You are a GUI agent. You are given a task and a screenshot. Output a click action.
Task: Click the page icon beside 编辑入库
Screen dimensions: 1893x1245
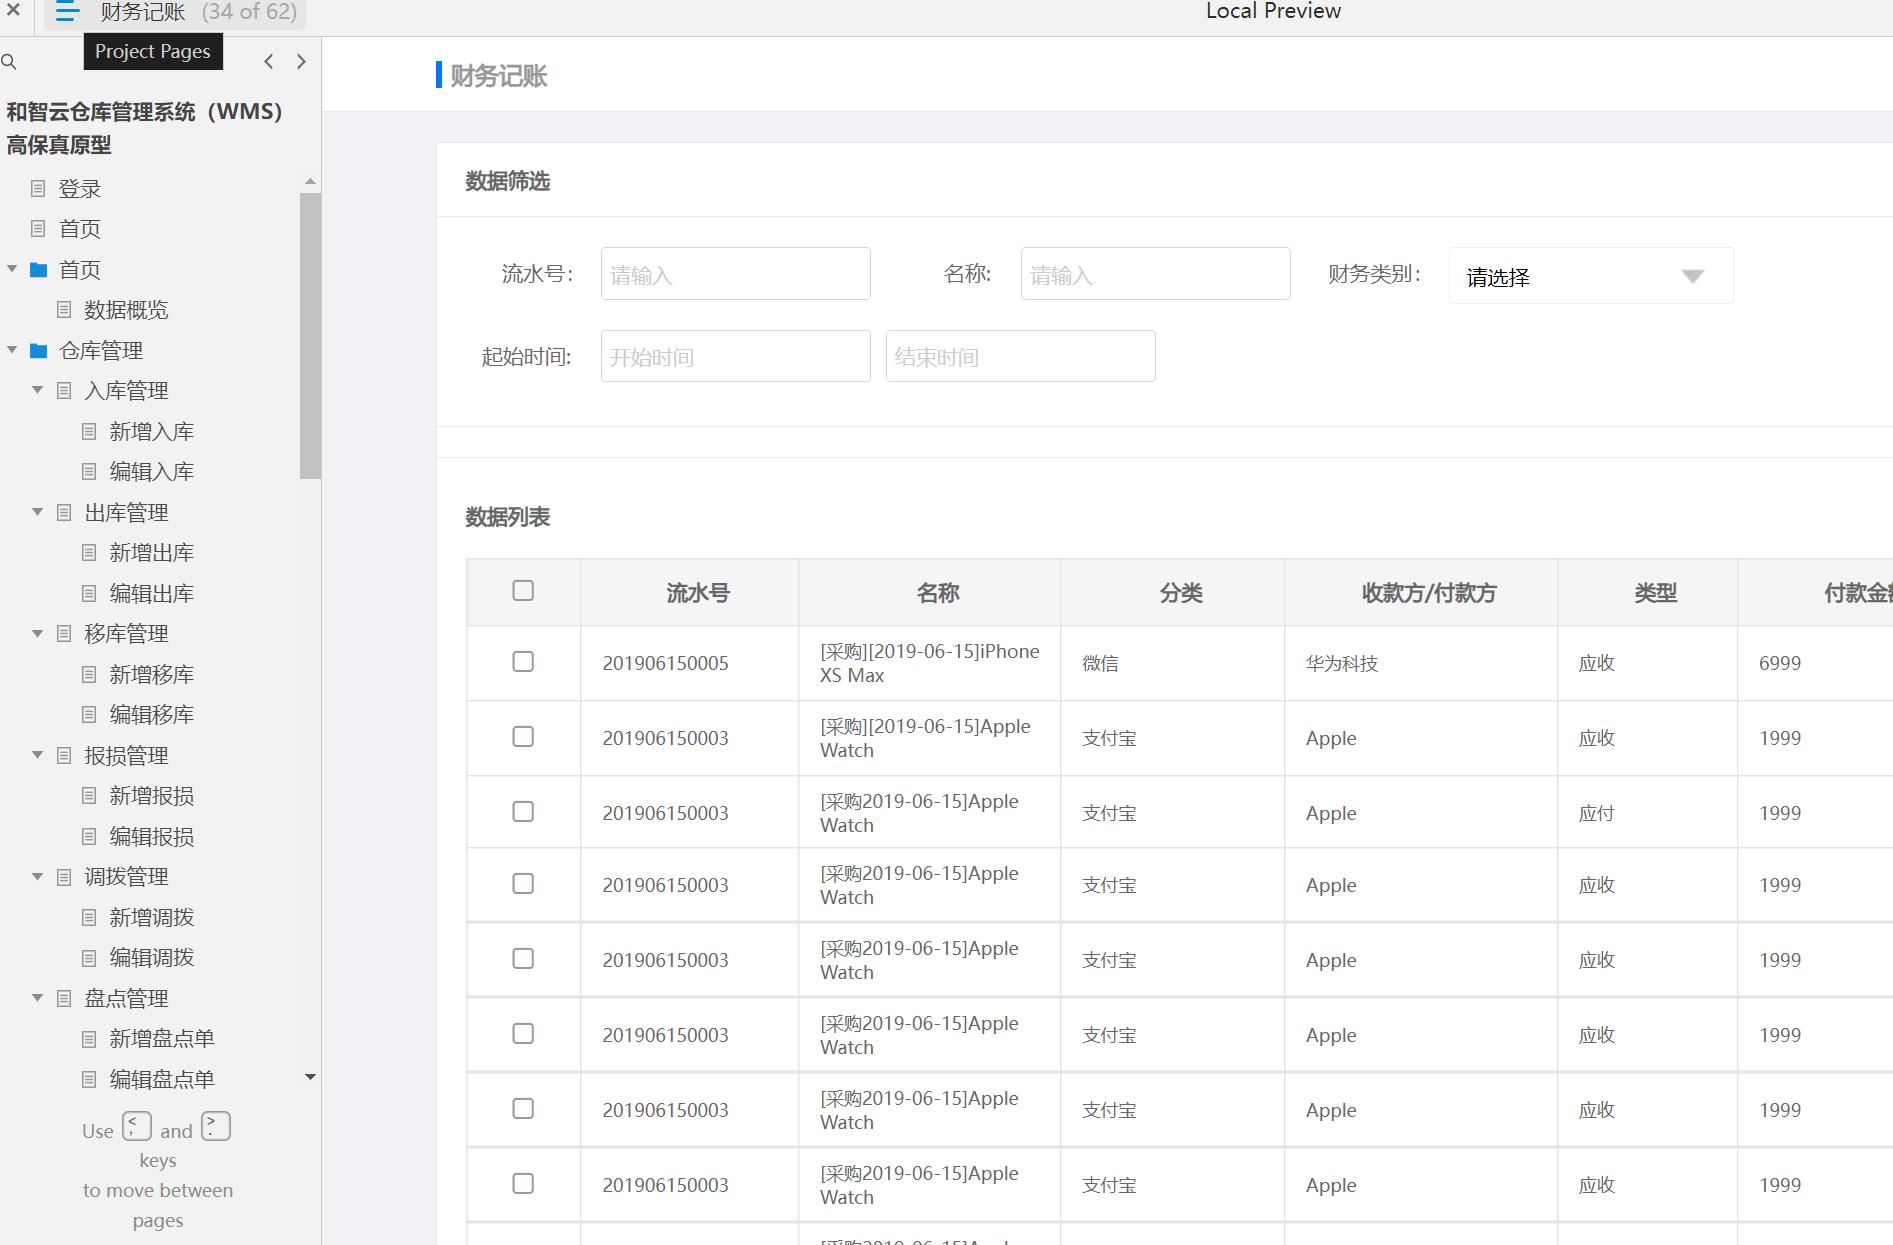pyautogui.click(x=89, y=471)
